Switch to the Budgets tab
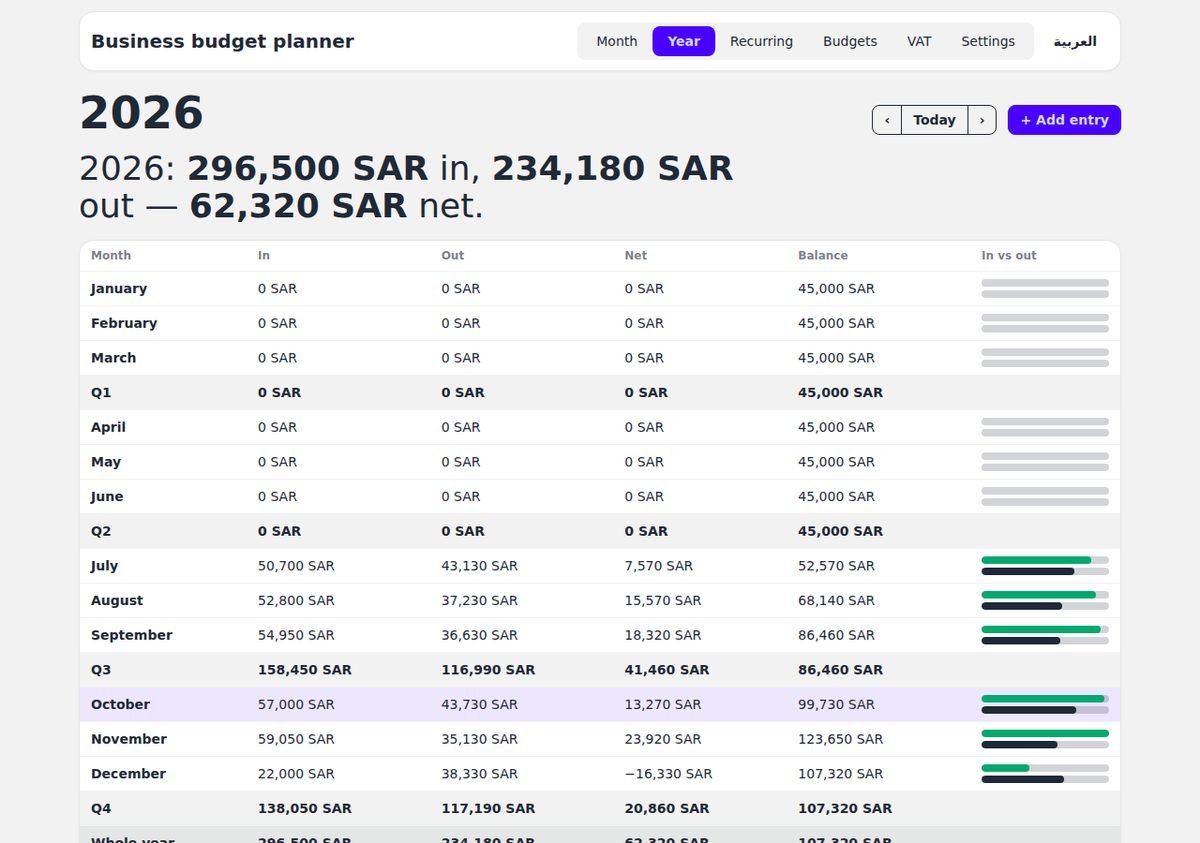 [x=850, y=41]
